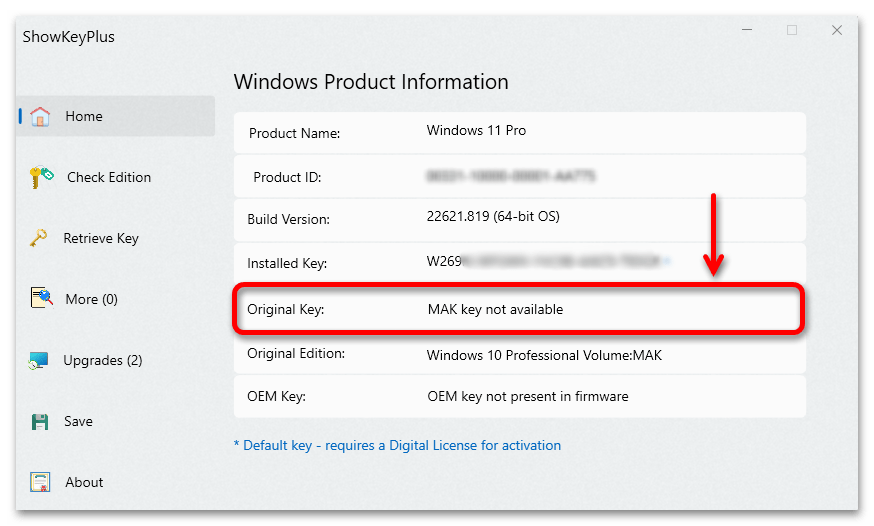This screenshot has width=874, height=526.
Task: Click the Original Edition row
Action: pyautogui.click(x=519, y=354)
